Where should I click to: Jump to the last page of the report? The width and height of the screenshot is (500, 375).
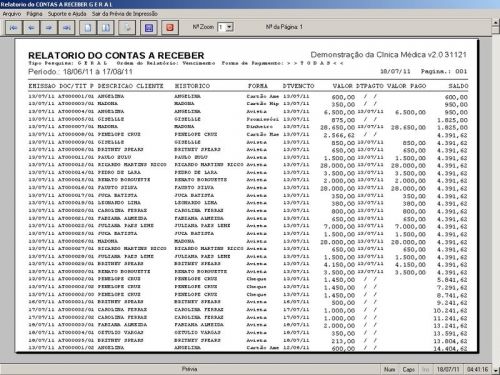tap(67, 28)
